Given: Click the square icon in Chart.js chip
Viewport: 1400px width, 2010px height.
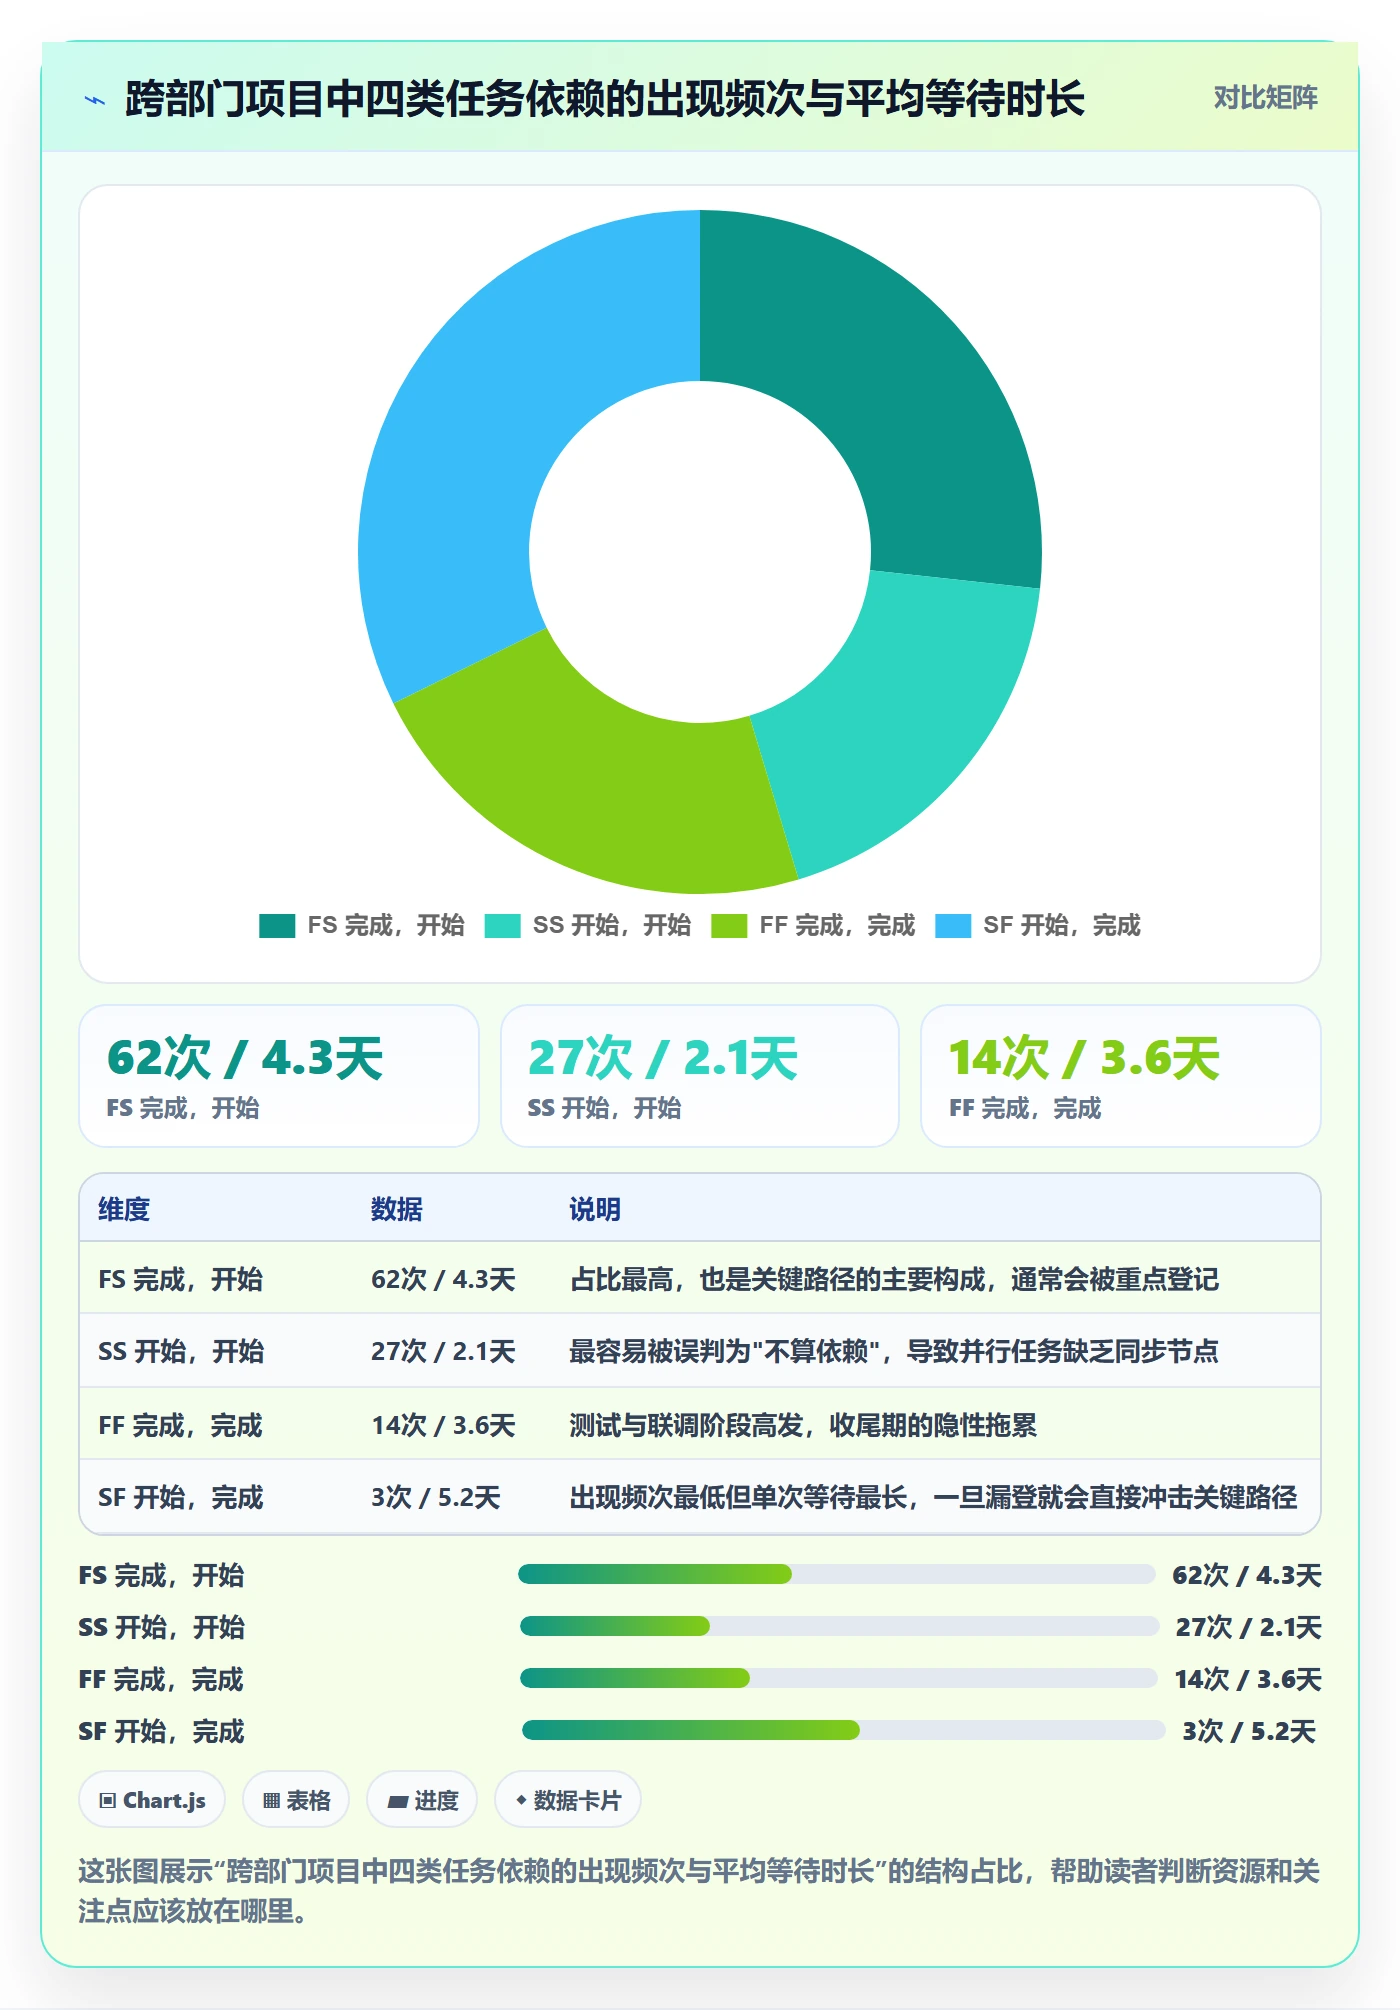Looking at the screenshot, I should click(108, 1801).
